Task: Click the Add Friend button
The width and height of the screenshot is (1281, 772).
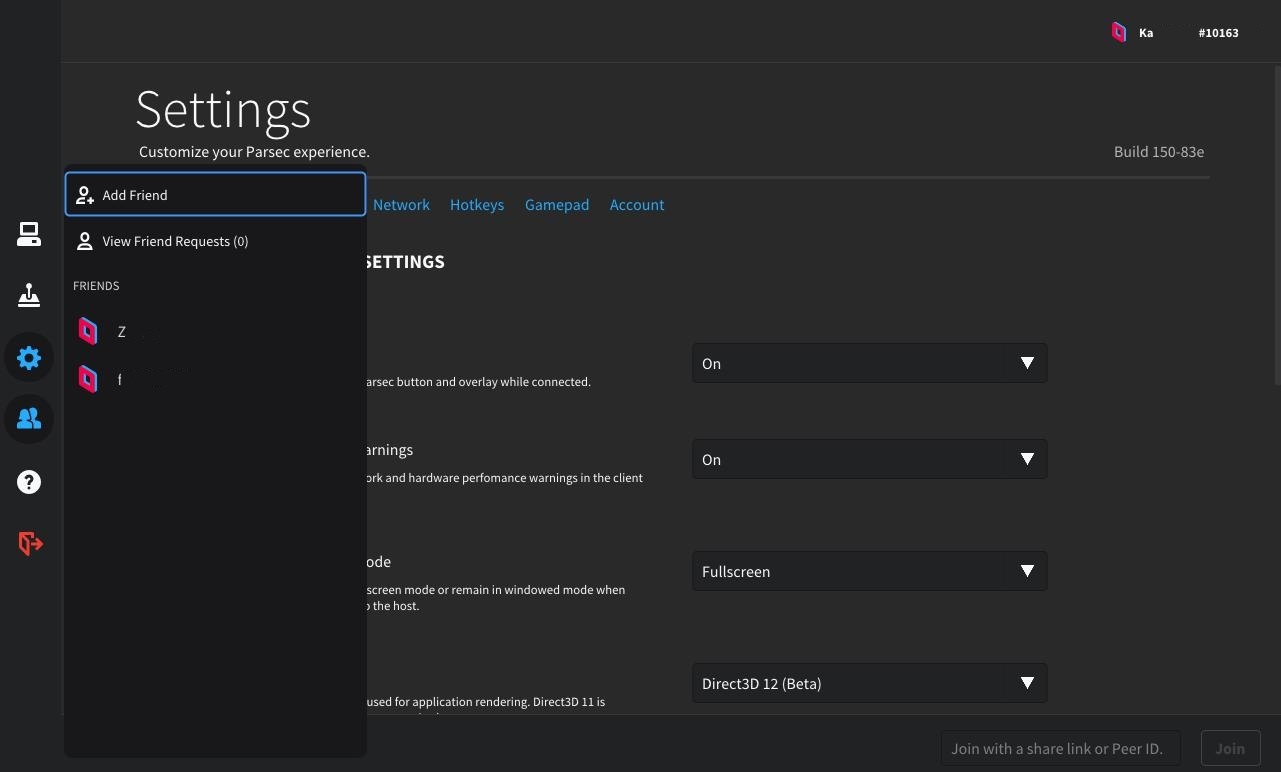Action: [215, 194]
